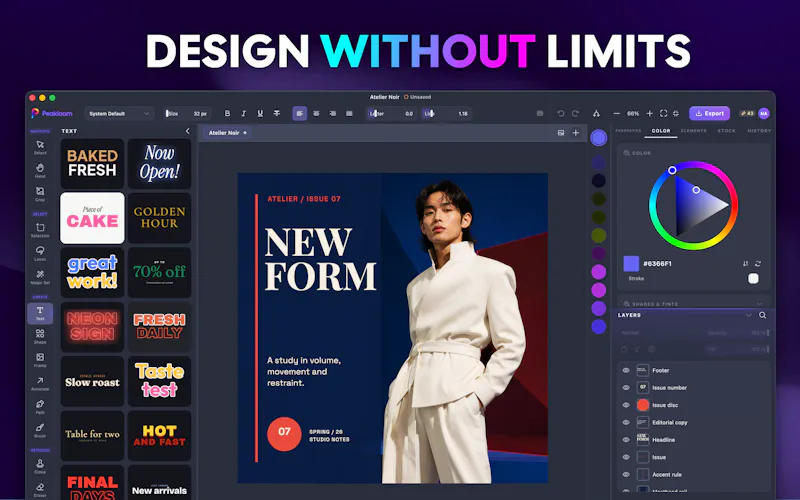Click the 43 credits badge

click(x=746, y=113)
